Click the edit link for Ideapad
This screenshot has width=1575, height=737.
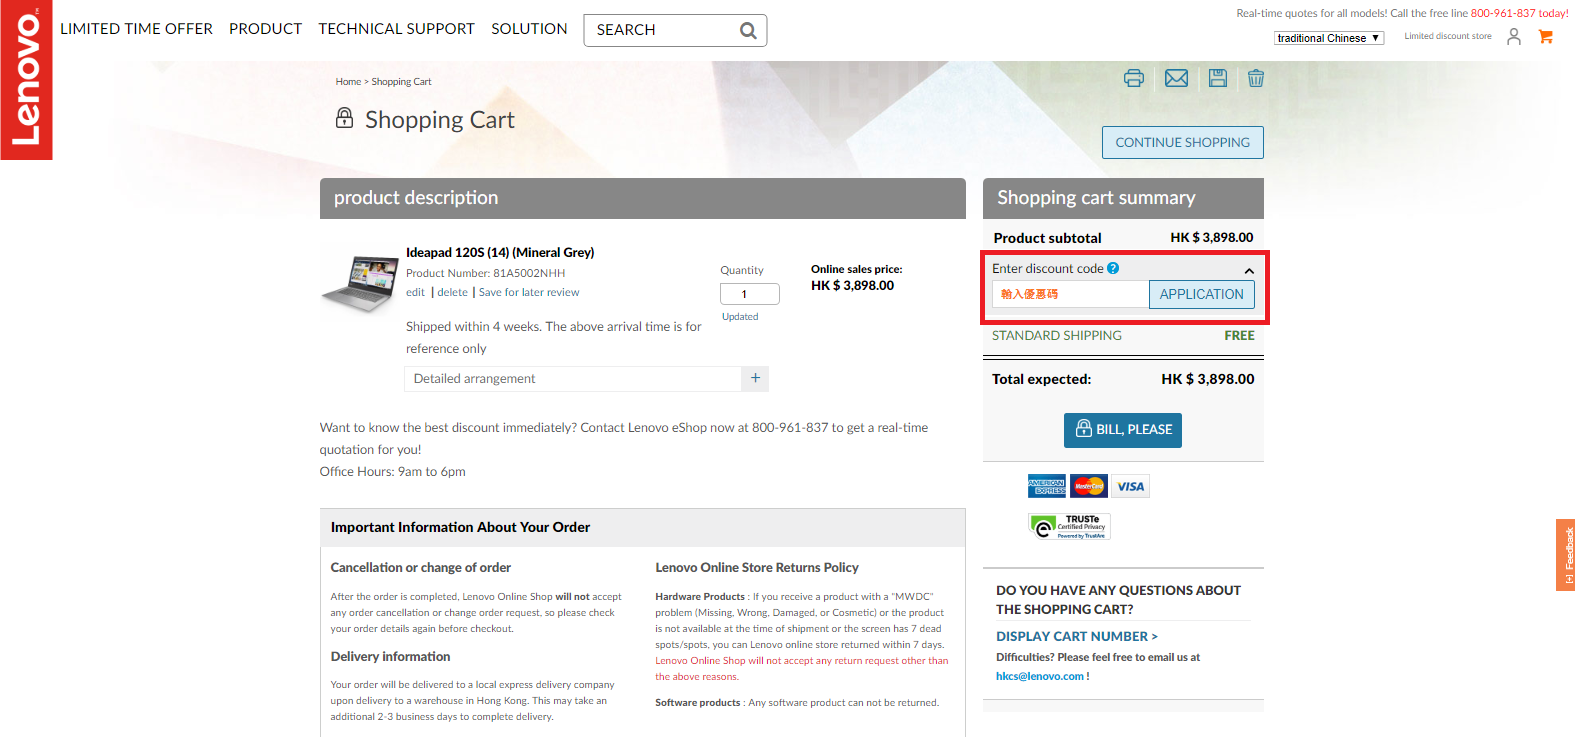(415, 292)
